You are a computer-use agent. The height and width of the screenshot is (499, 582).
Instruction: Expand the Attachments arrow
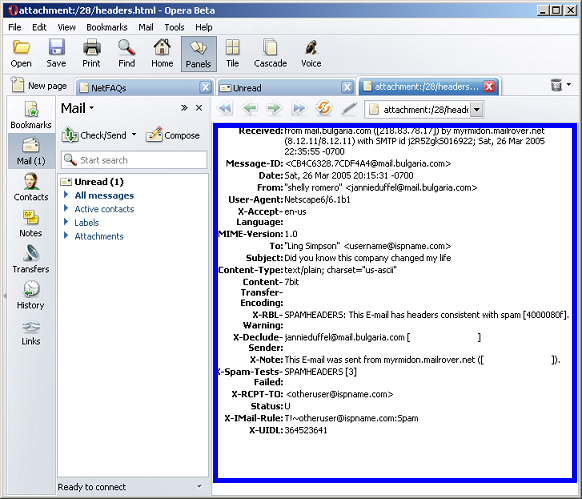point(66,235)
